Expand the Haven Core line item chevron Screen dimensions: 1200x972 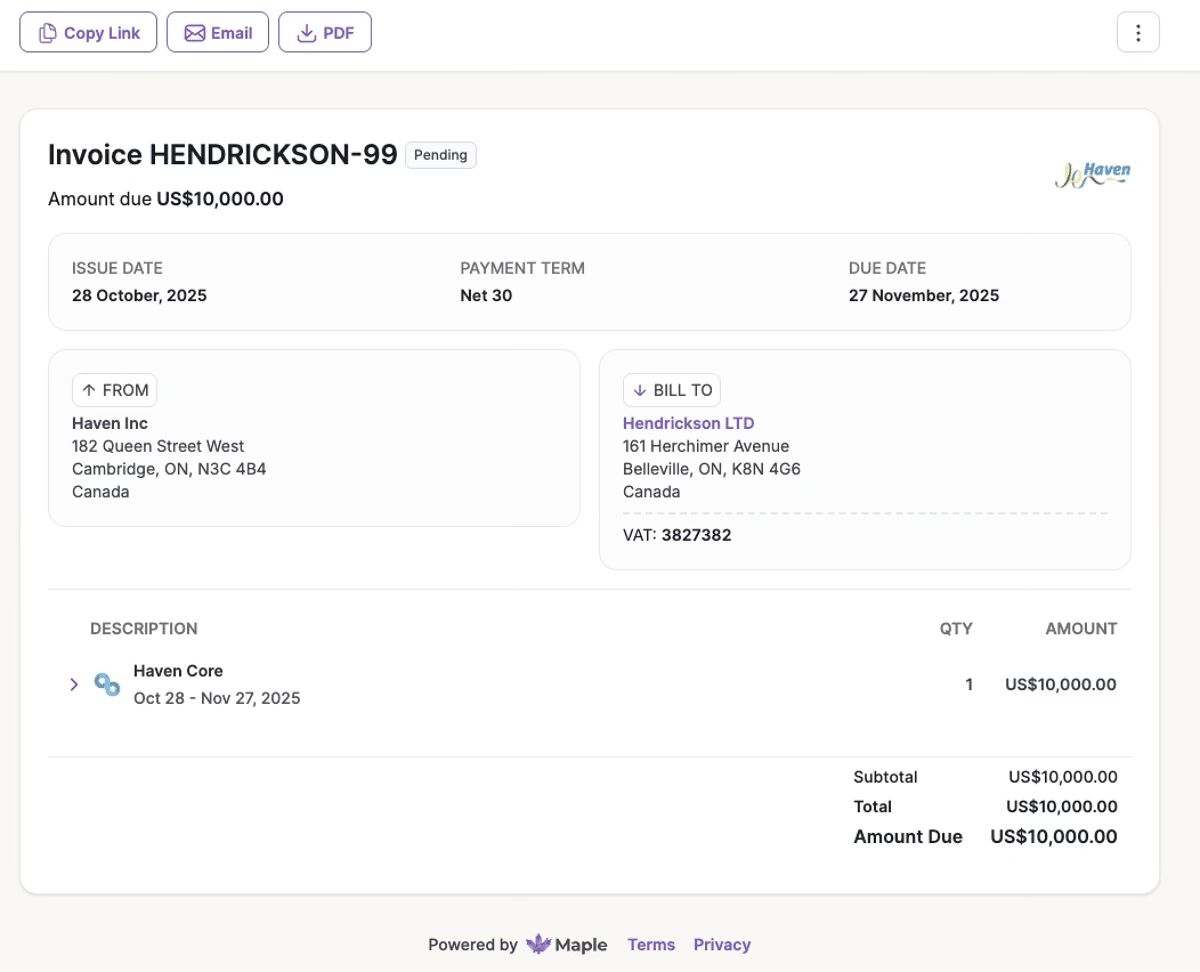(x=74, y=685)
